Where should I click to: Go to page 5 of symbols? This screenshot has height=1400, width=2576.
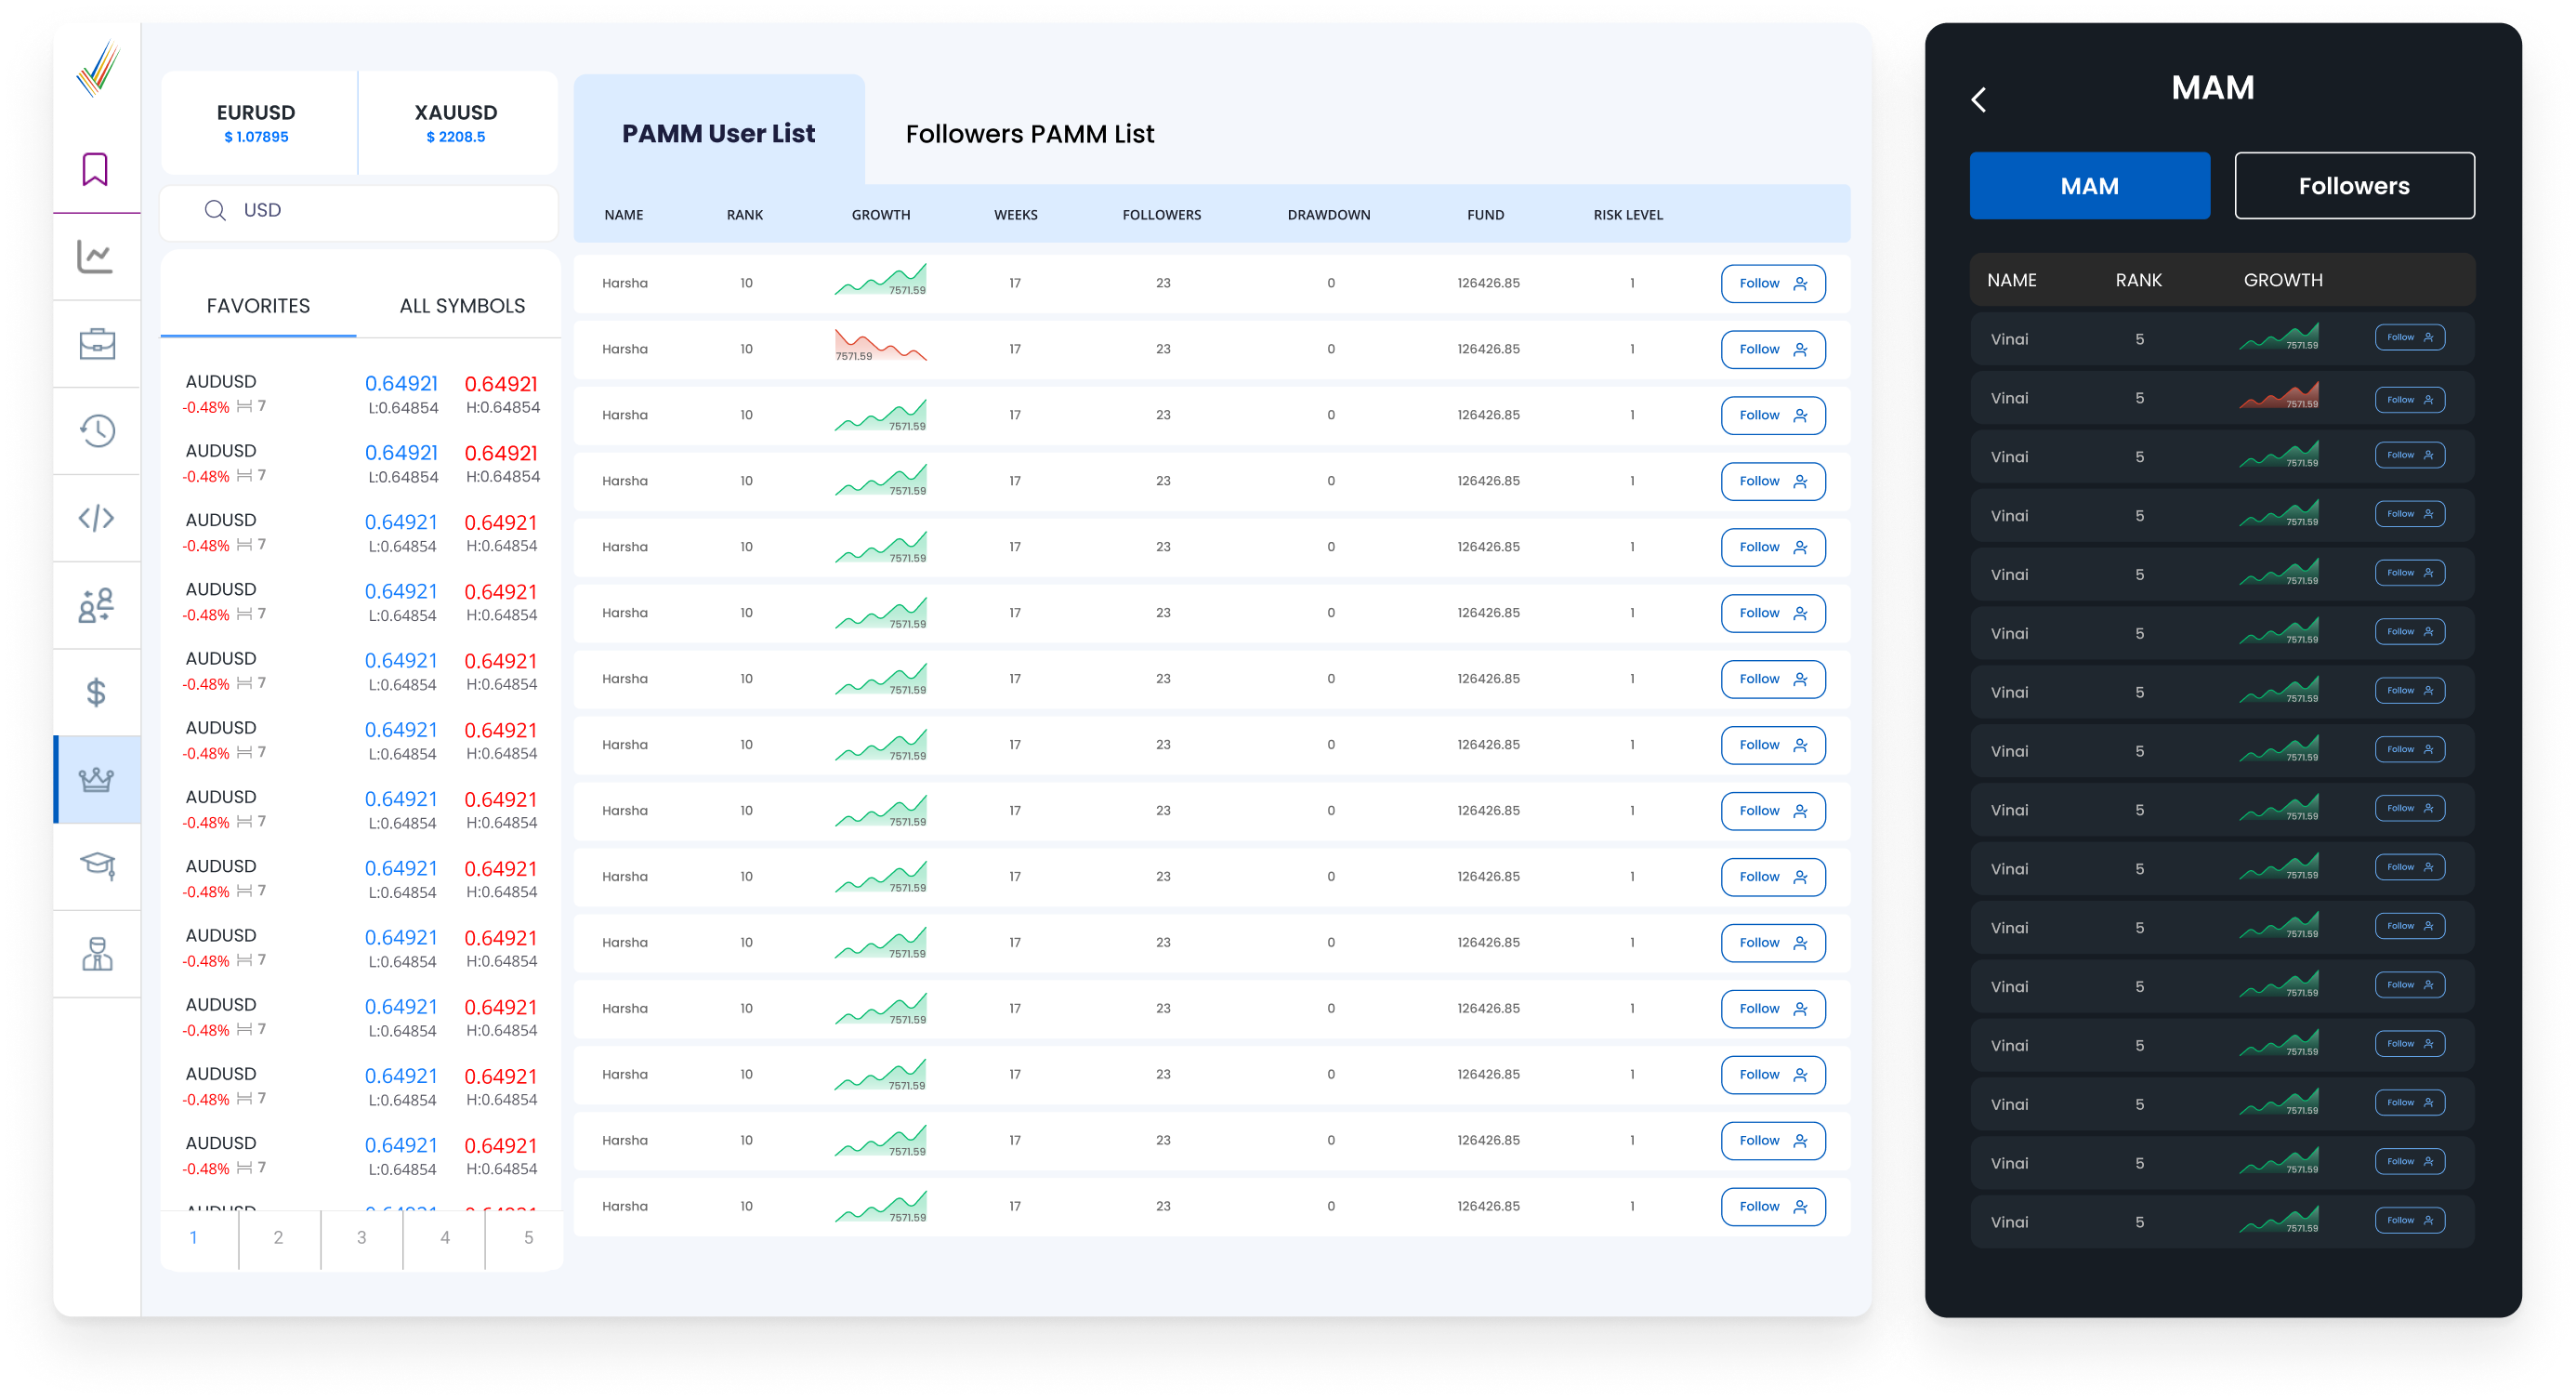tap(528, 1238)
